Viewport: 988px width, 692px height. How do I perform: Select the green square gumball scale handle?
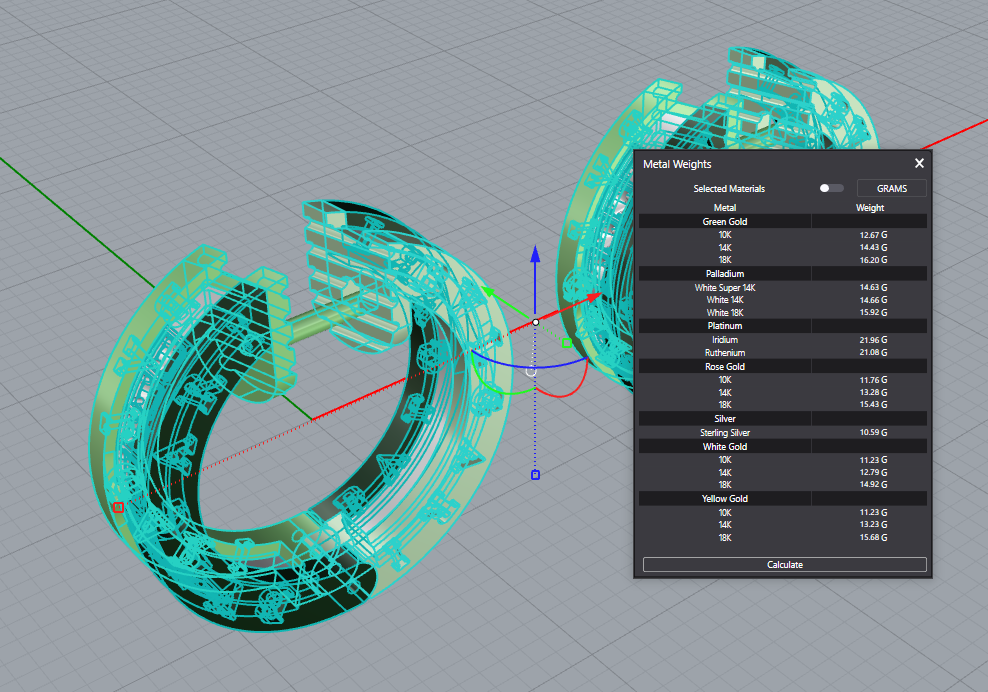click(x=566, y=343)
